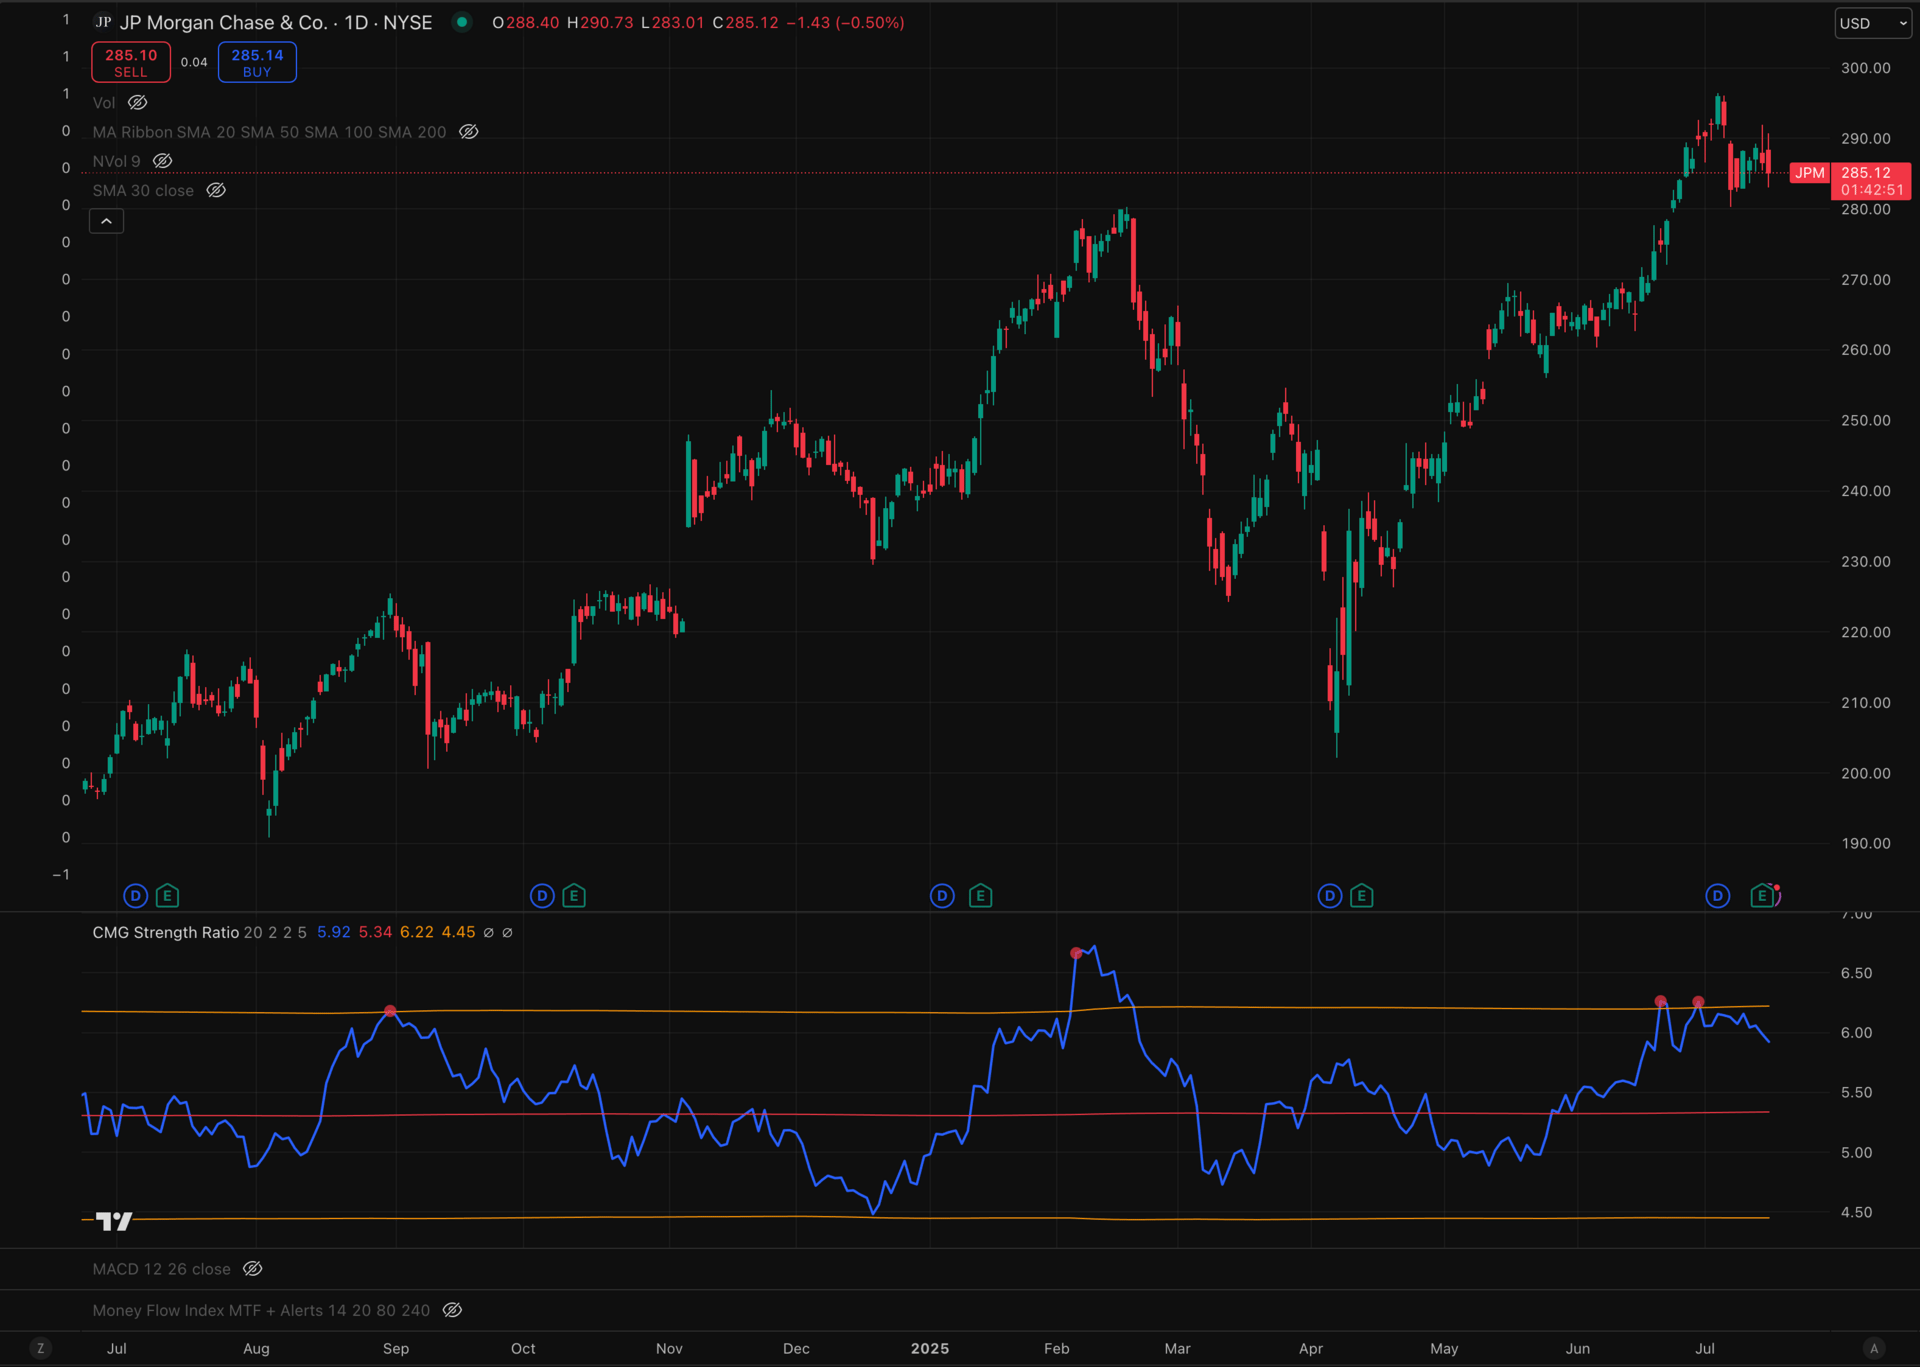
Task: Click the orange 4.45 CMG value
Action: [459, 933]
